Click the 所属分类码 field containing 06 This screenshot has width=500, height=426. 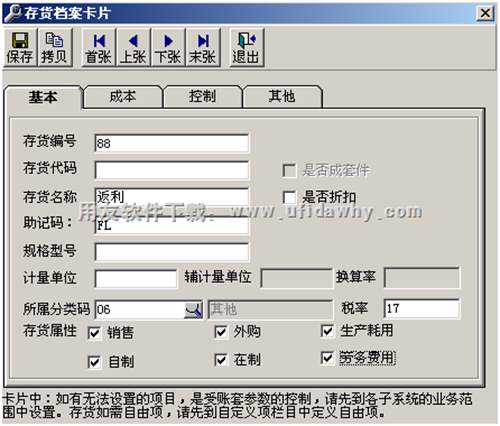140,310
